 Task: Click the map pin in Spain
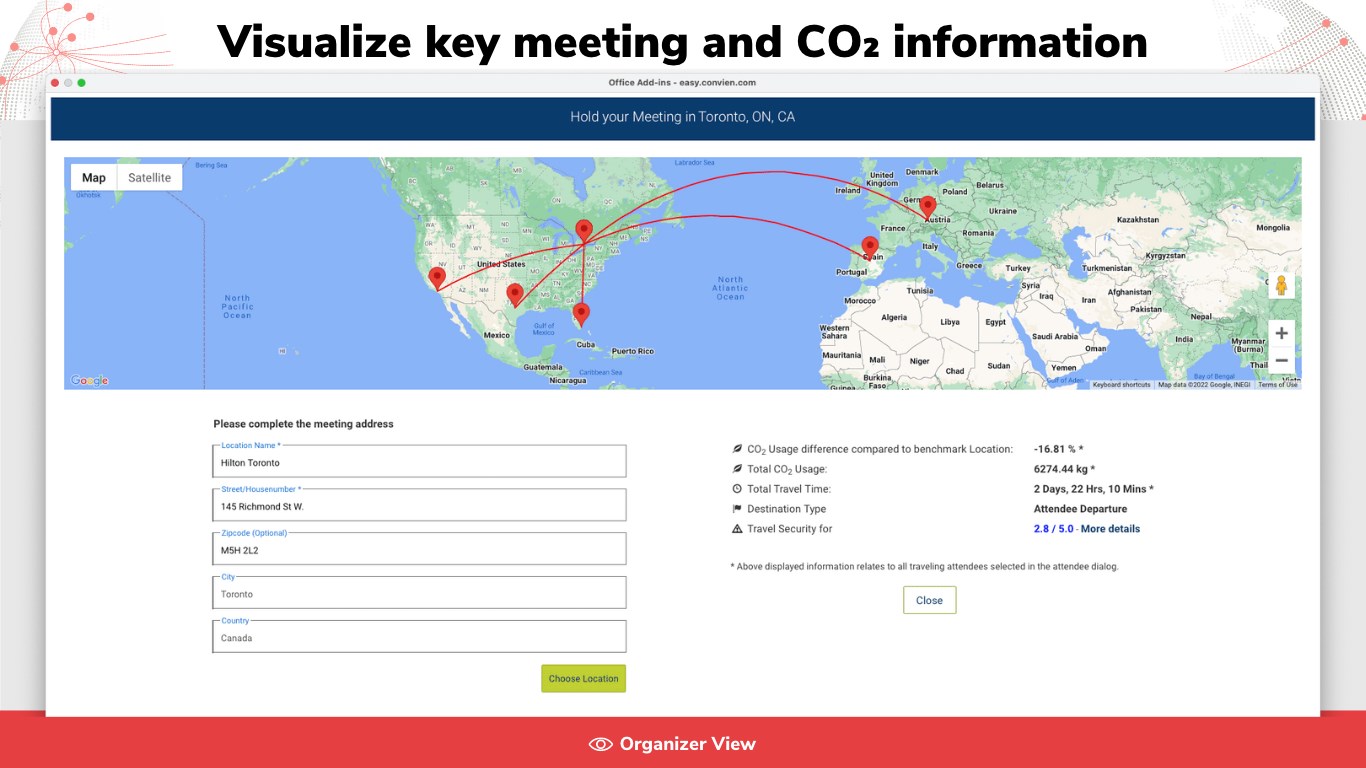[870, 247]
